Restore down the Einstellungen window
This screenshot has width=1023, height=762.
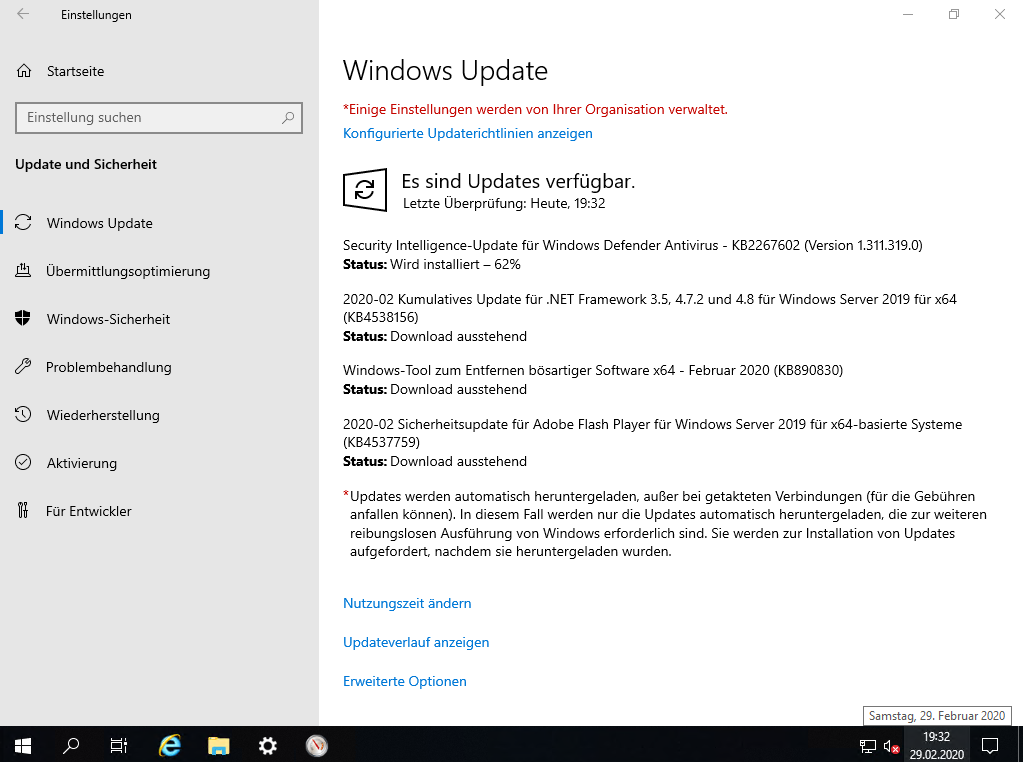click(x=954, y=14)
